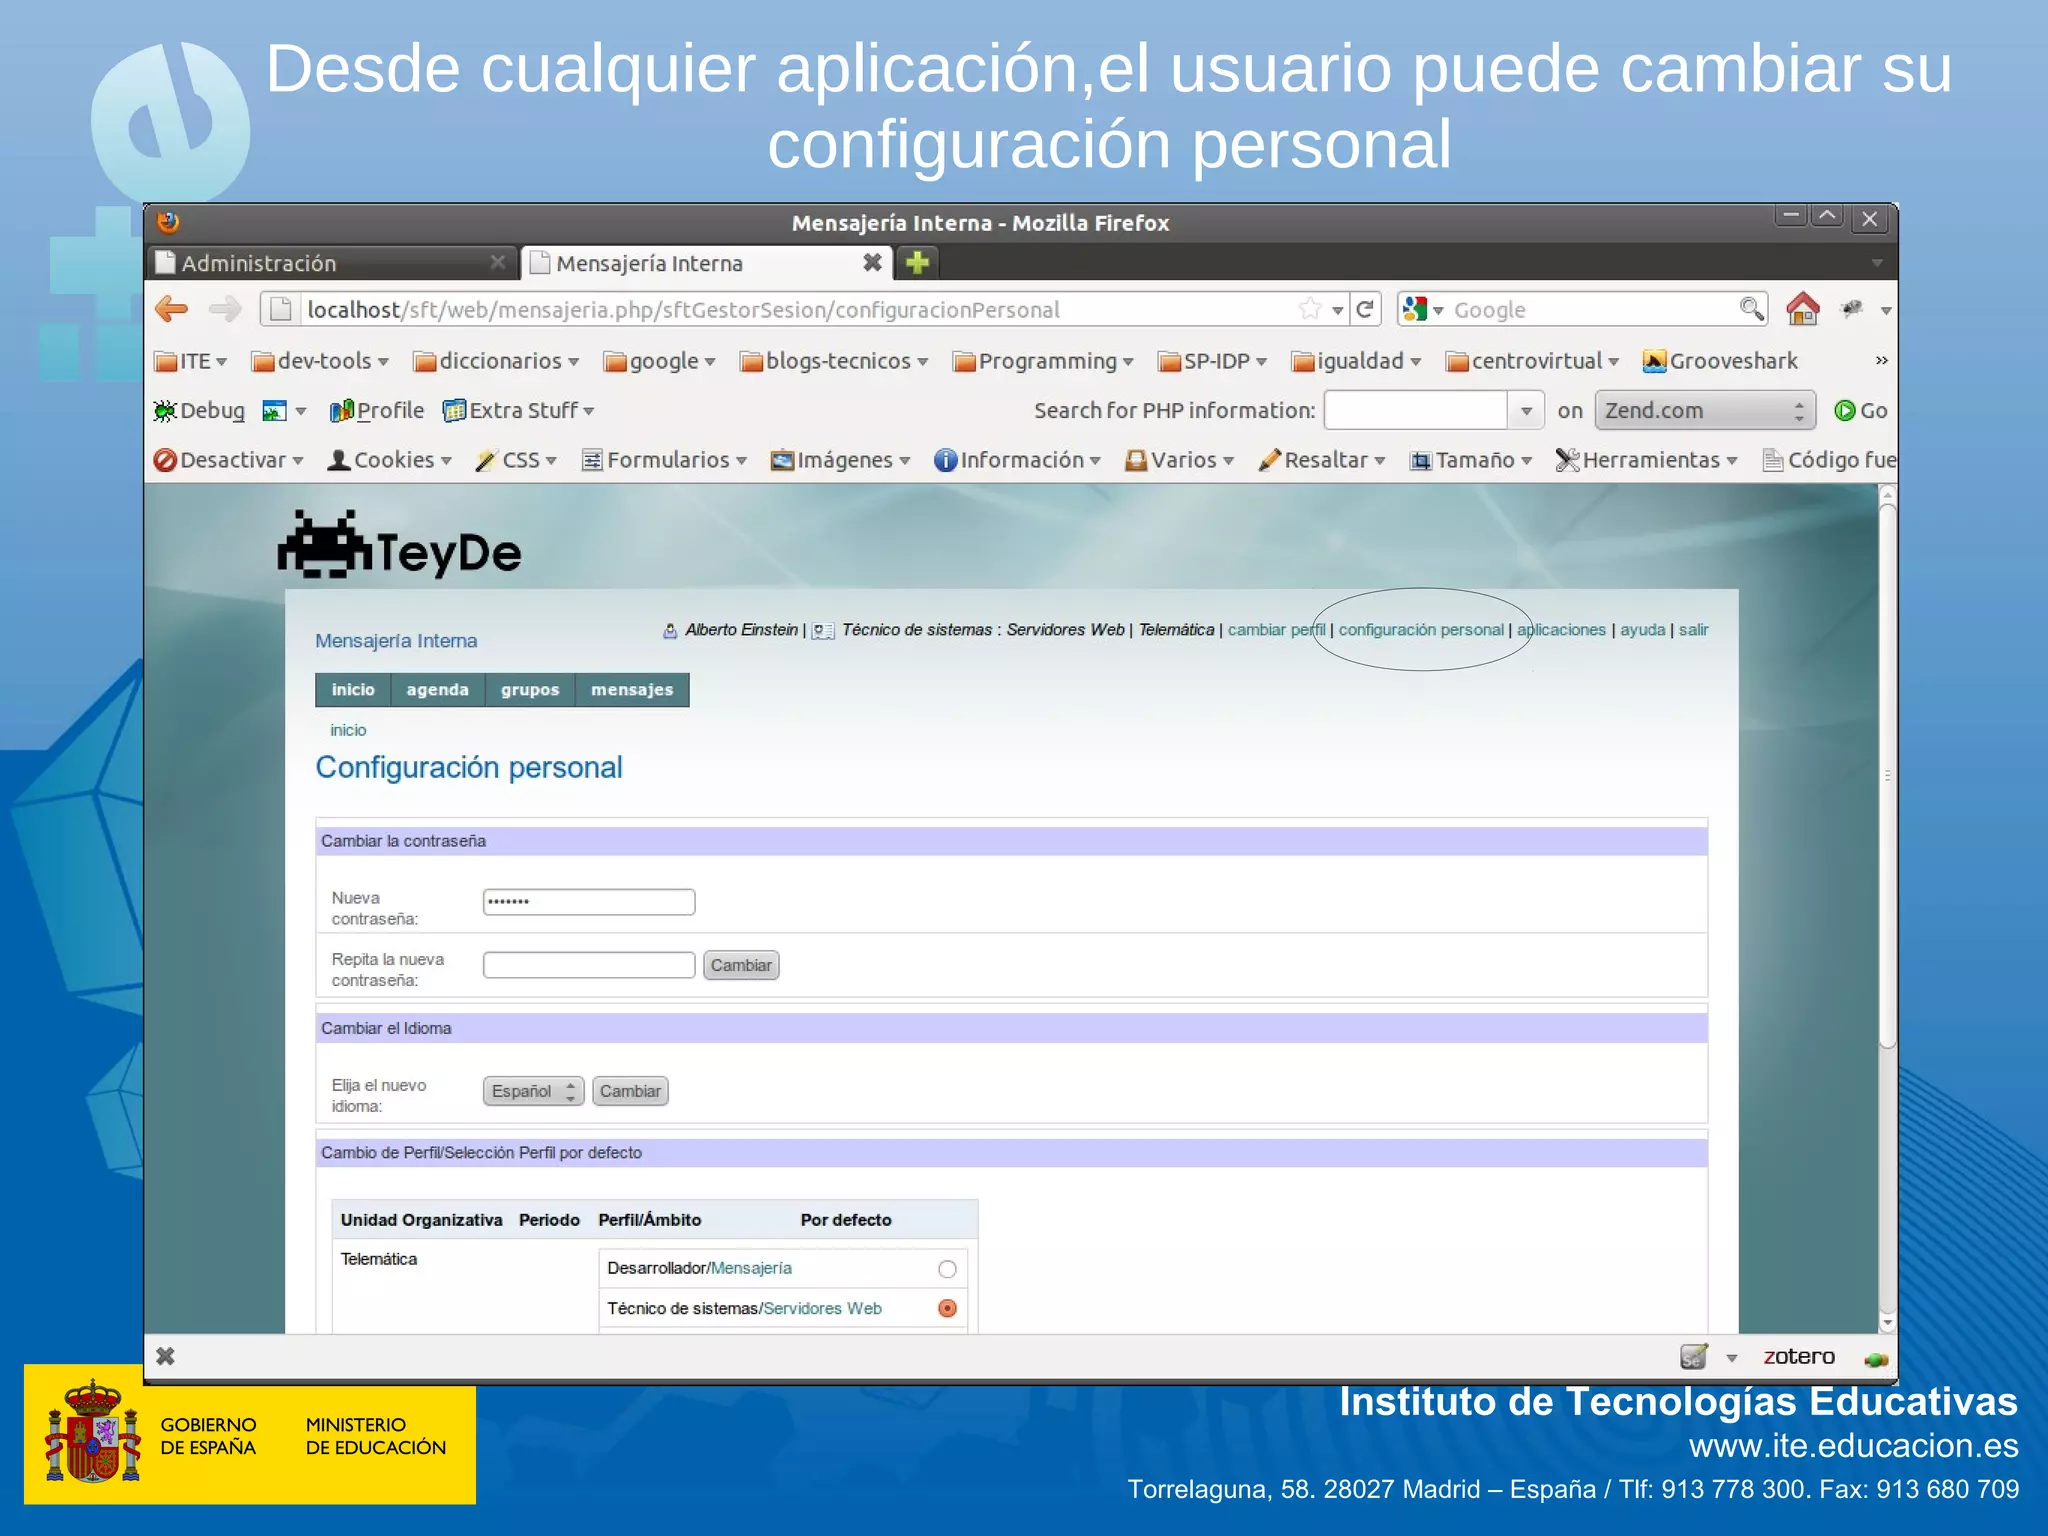This screenshot has width=2048, height=1536.
Task: Open the diccionarios bookmarks folder
Action: click(496, 361)
